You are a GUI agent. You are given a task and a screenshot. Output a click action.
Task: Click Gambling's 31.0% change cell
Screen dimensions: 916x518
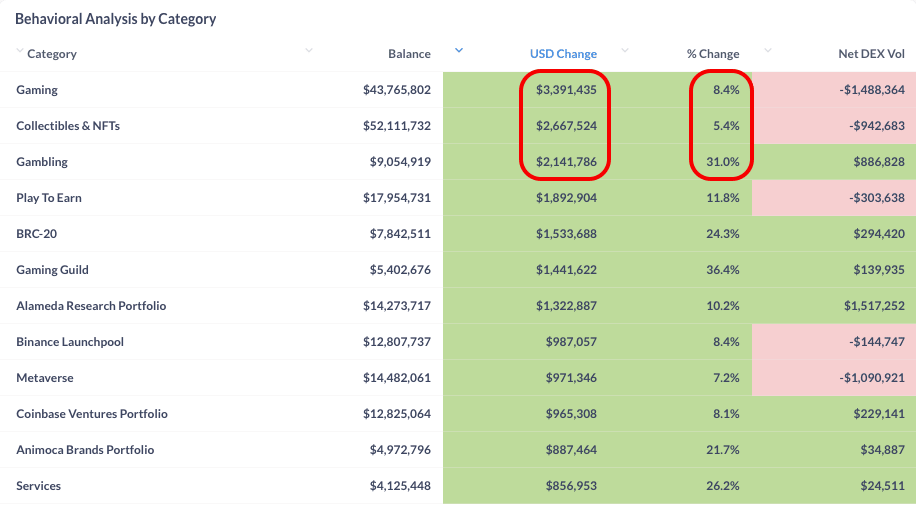(x=722, y=162)
